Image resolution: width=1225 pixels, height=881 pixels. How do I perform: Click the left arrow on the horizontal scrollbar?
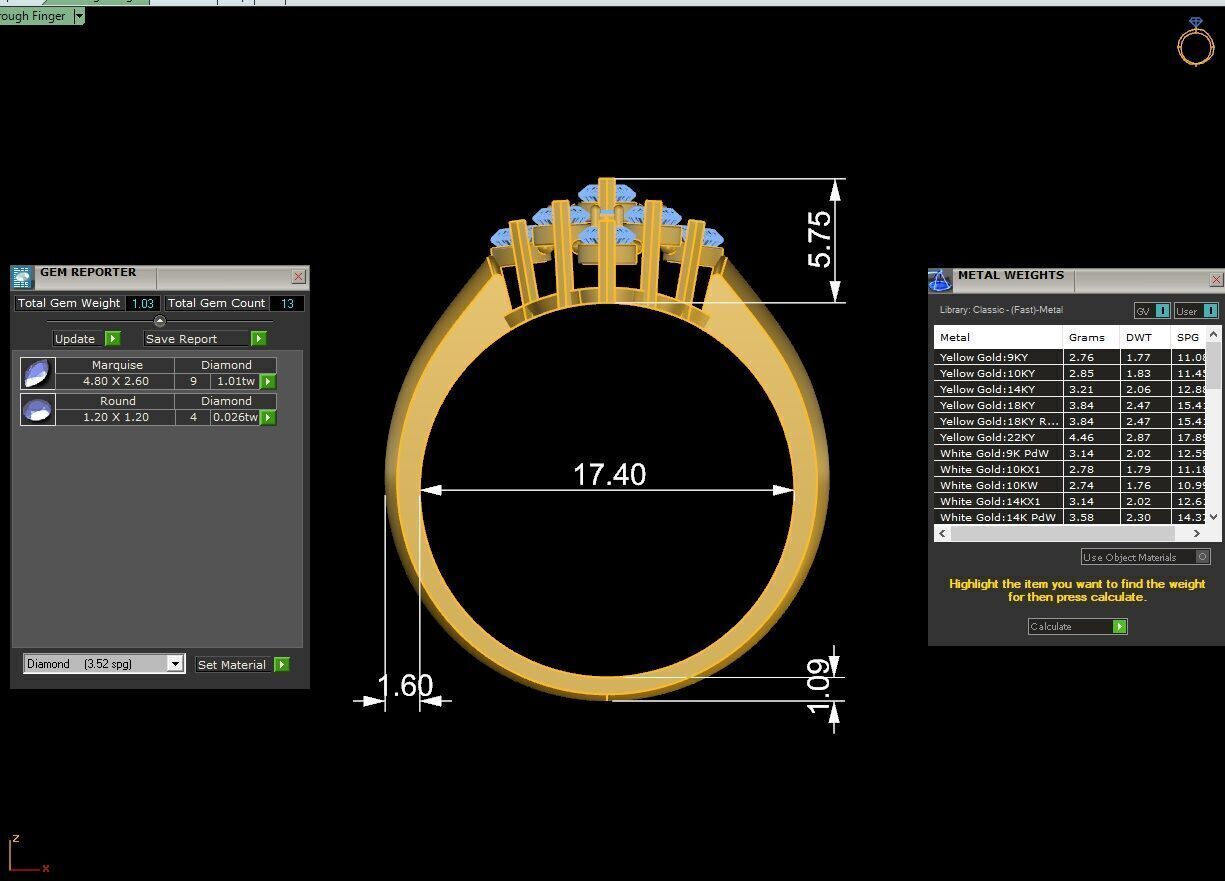[x=941, y=534]
